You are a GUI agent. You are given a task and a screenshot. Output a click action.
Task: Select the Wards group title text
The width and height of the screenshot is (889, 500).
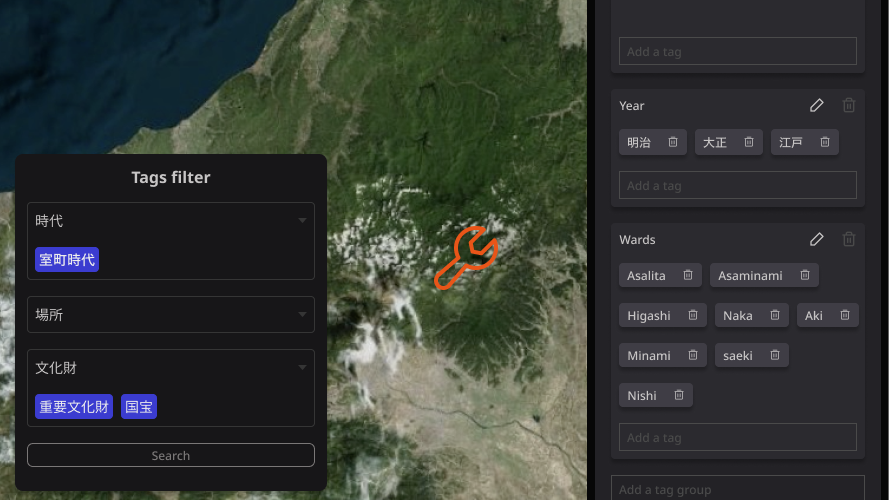(x=637, y=240)
